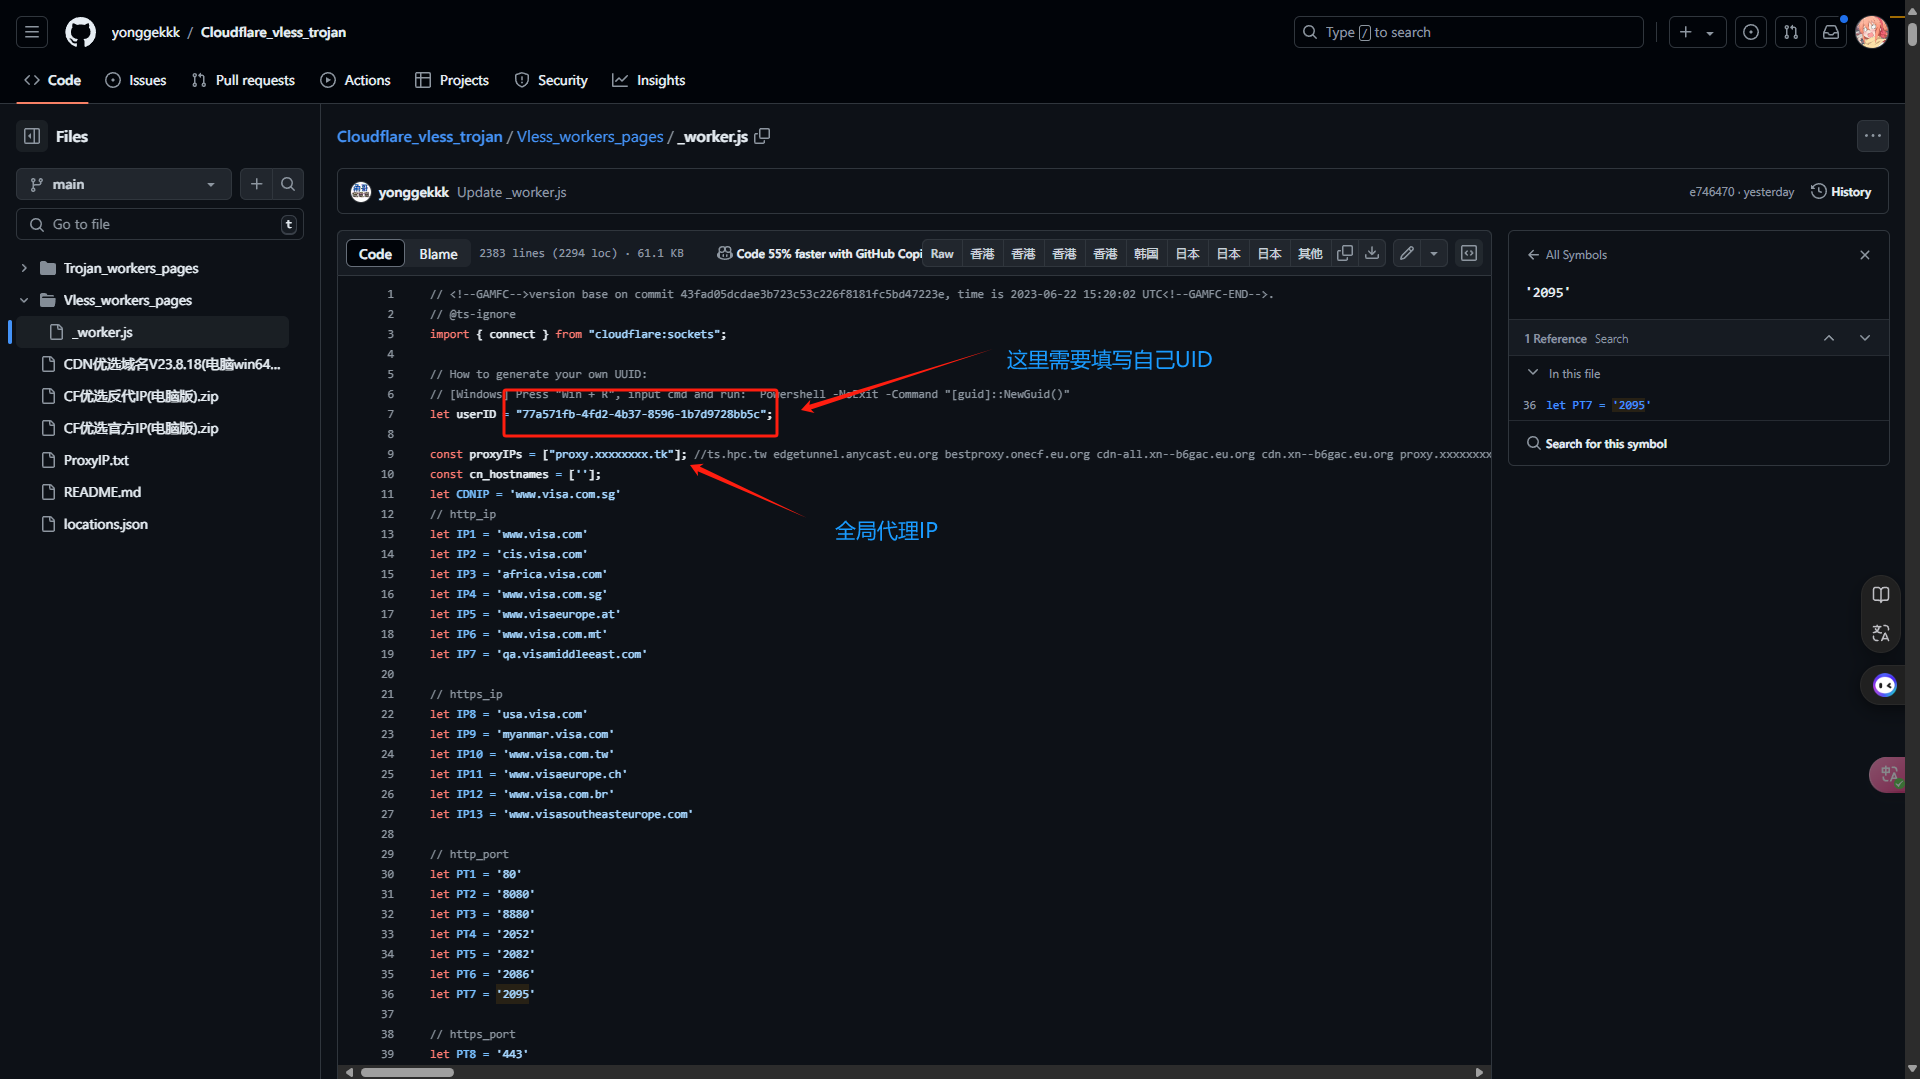Go to the GitHub homepage logo
The height and width of the screenshot is (1079, 1920).
(80, 32)
